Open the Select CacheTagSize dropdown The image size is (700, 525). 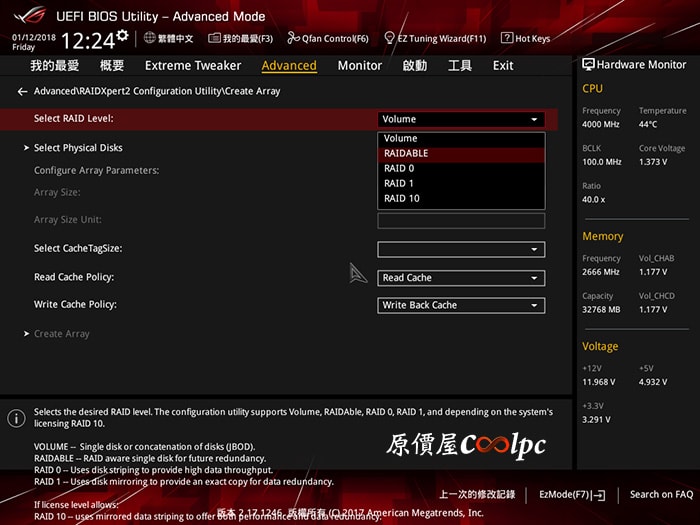coord(461,249)
